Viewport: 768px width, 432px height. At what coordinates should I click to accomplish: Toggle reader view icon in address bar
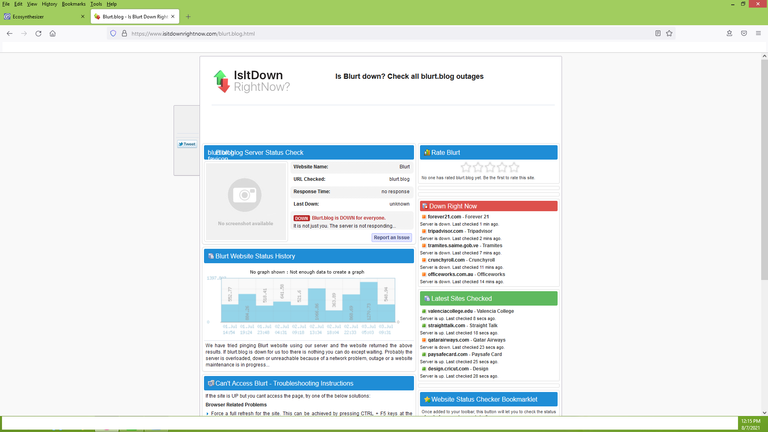tap(658, 33)
